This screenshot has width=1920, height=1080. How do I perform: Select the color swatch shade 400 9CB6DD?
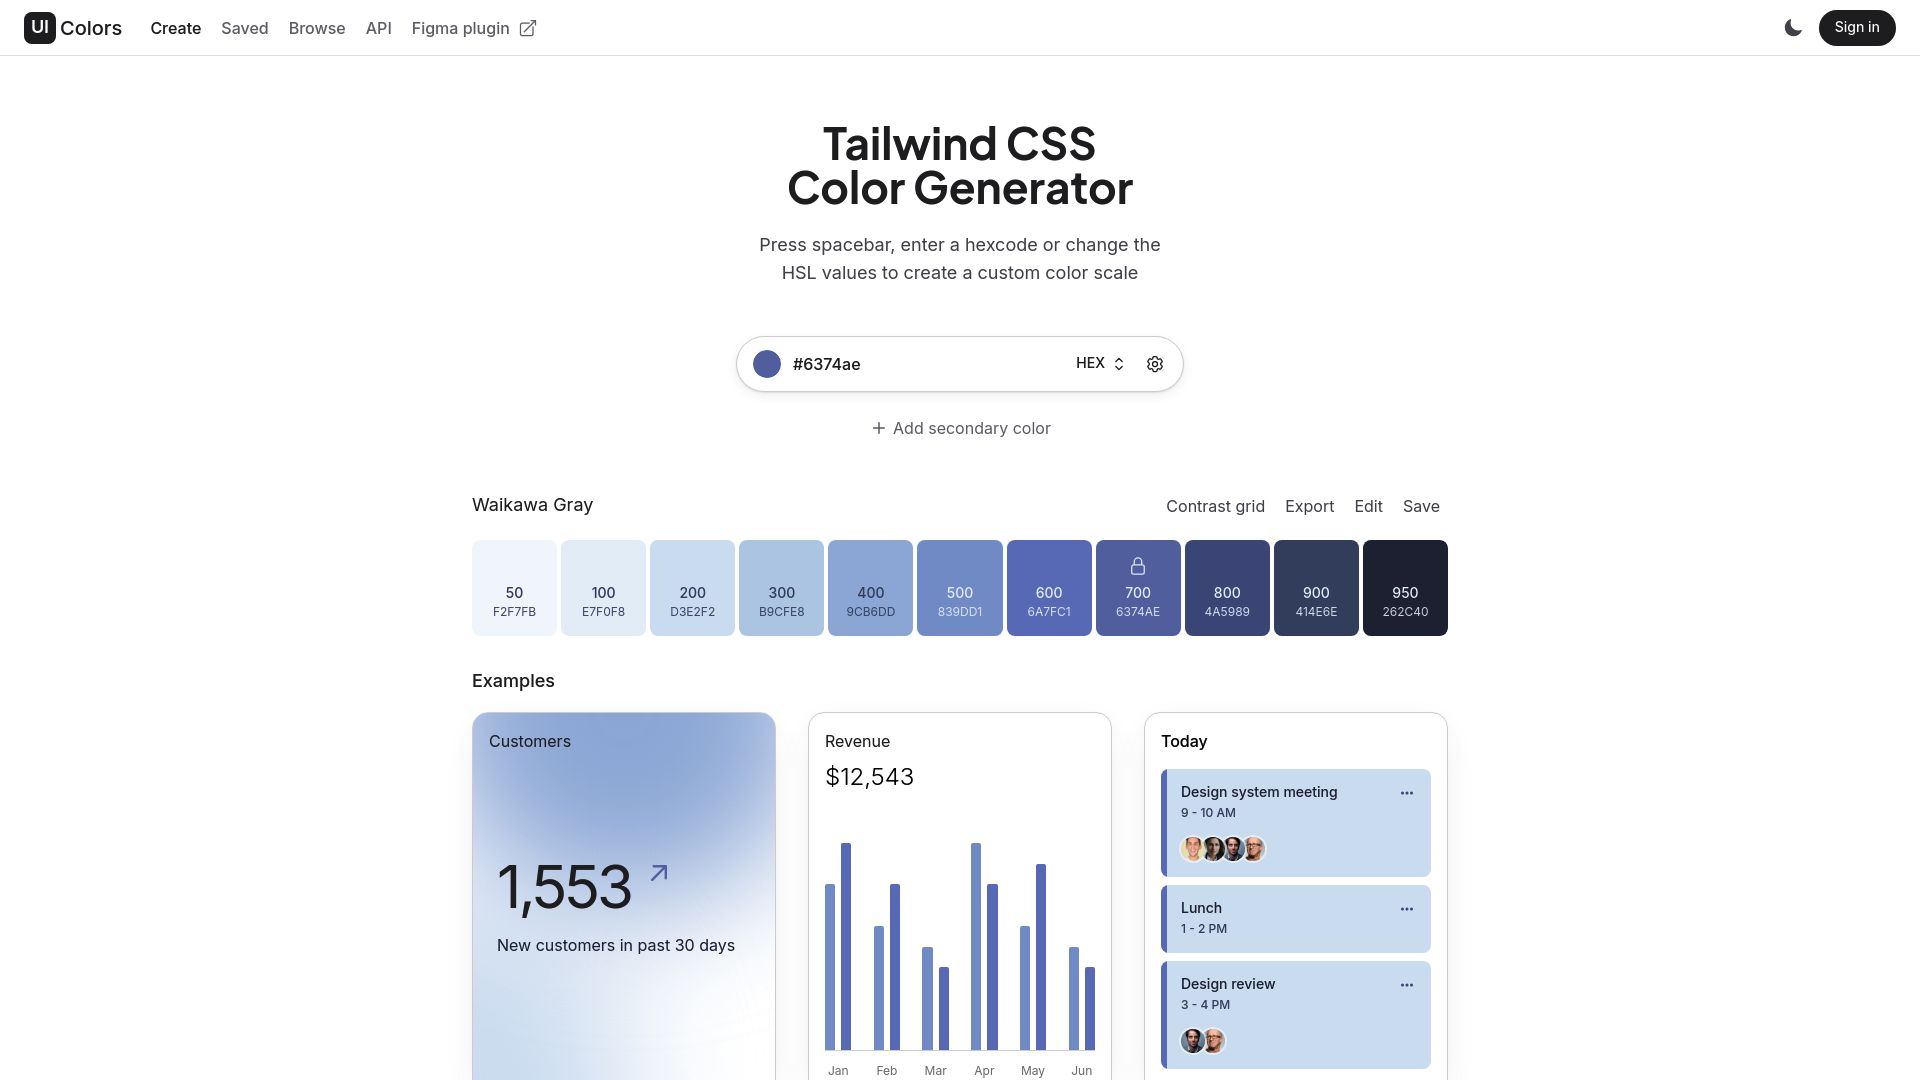click(870, 587)
